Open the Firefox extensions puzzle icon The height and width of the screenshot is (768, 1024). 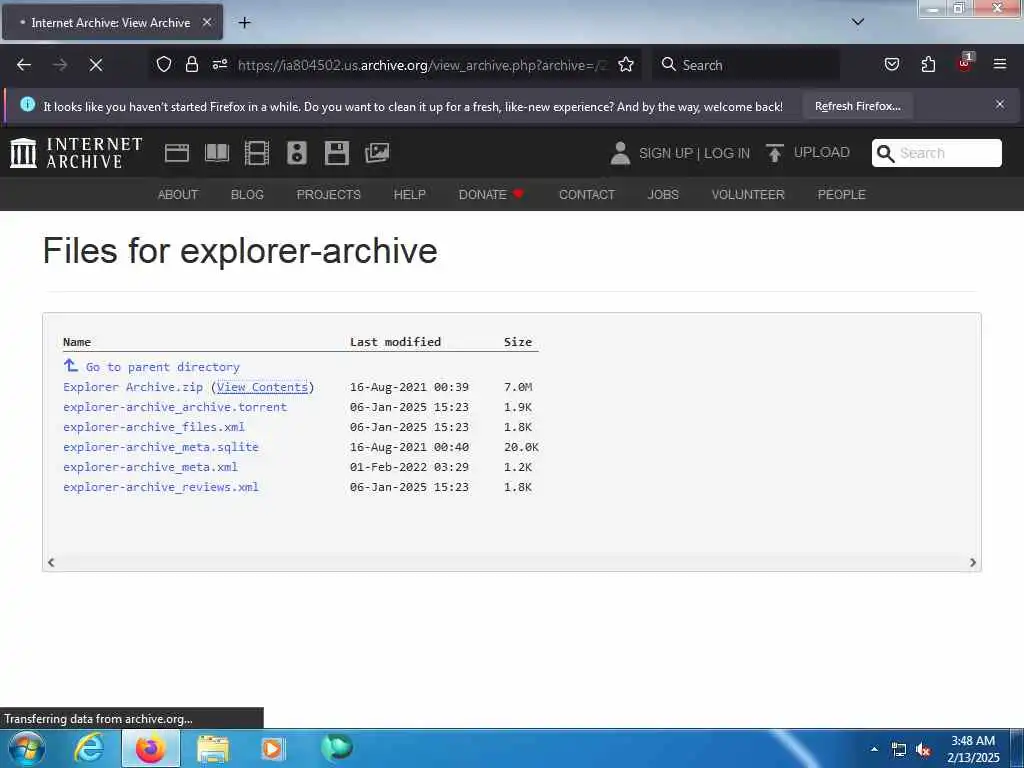(928, 64)
